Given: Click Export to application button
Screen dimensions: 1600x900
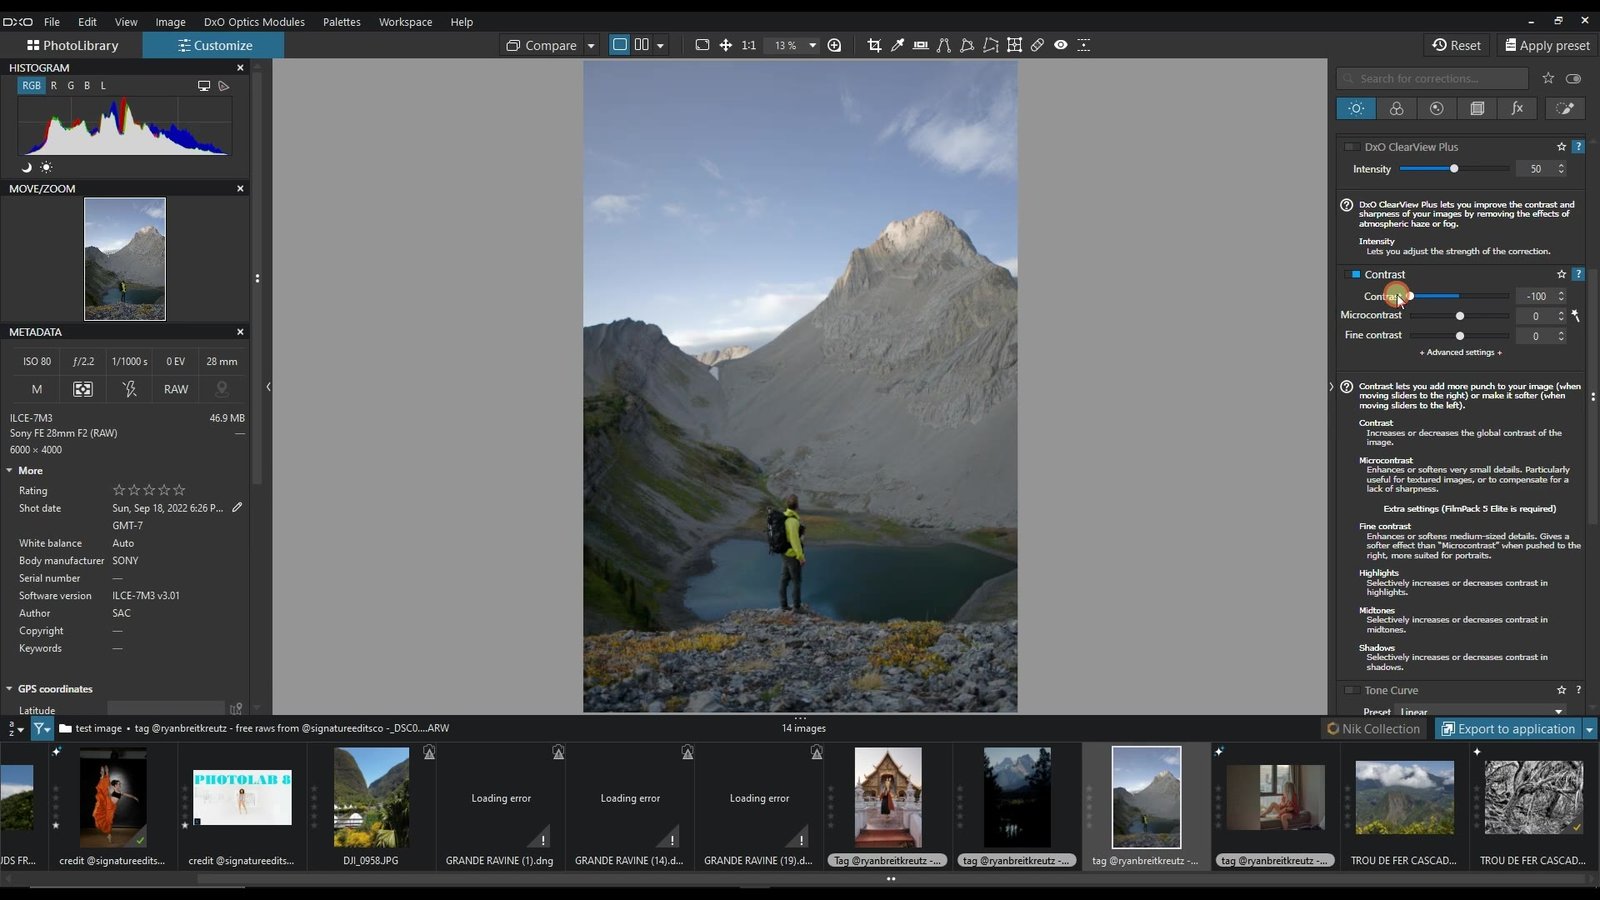Looking at the screenshot, I should click(1507, 729).
